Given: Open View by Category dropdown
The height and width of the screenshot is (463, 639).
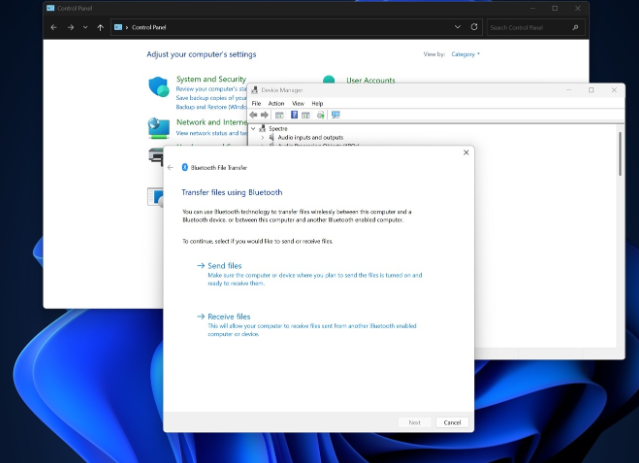Looking at the screenshot, I should 465,54.
